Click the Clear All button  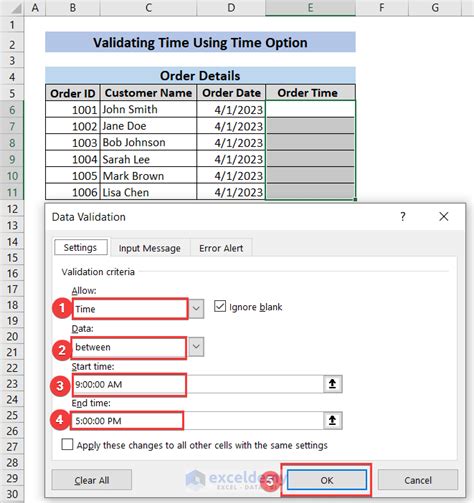click(92, 480)
